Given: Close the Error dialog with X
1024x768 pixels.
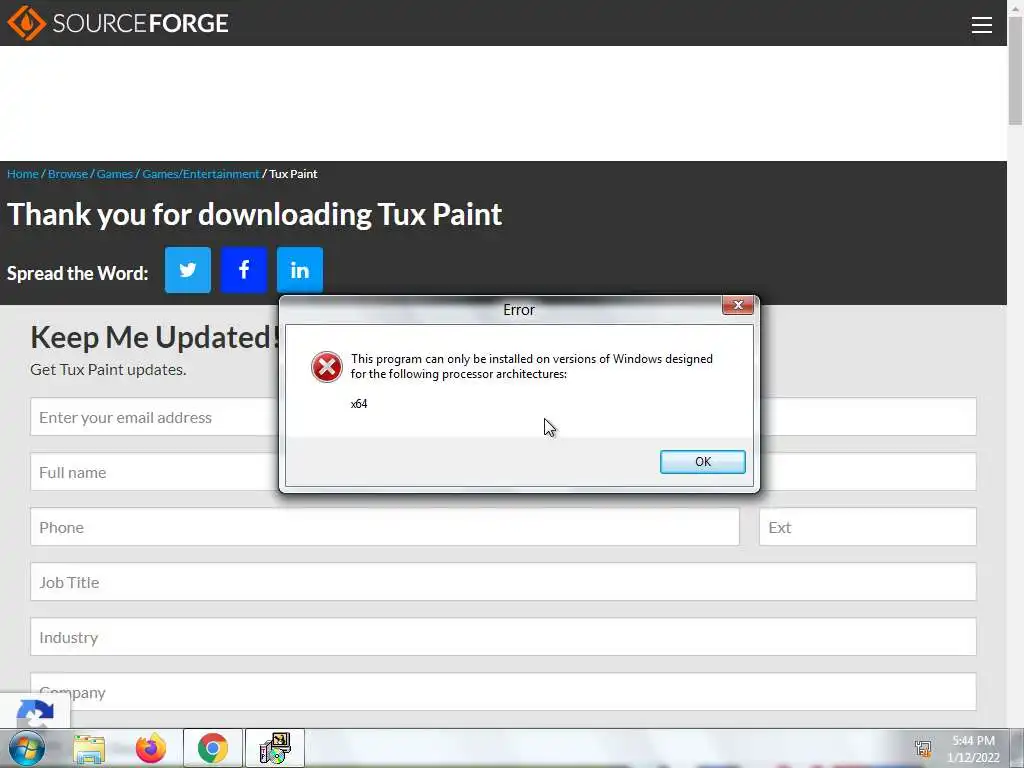Looking at the screenshot, I should (x=738, y=305).
